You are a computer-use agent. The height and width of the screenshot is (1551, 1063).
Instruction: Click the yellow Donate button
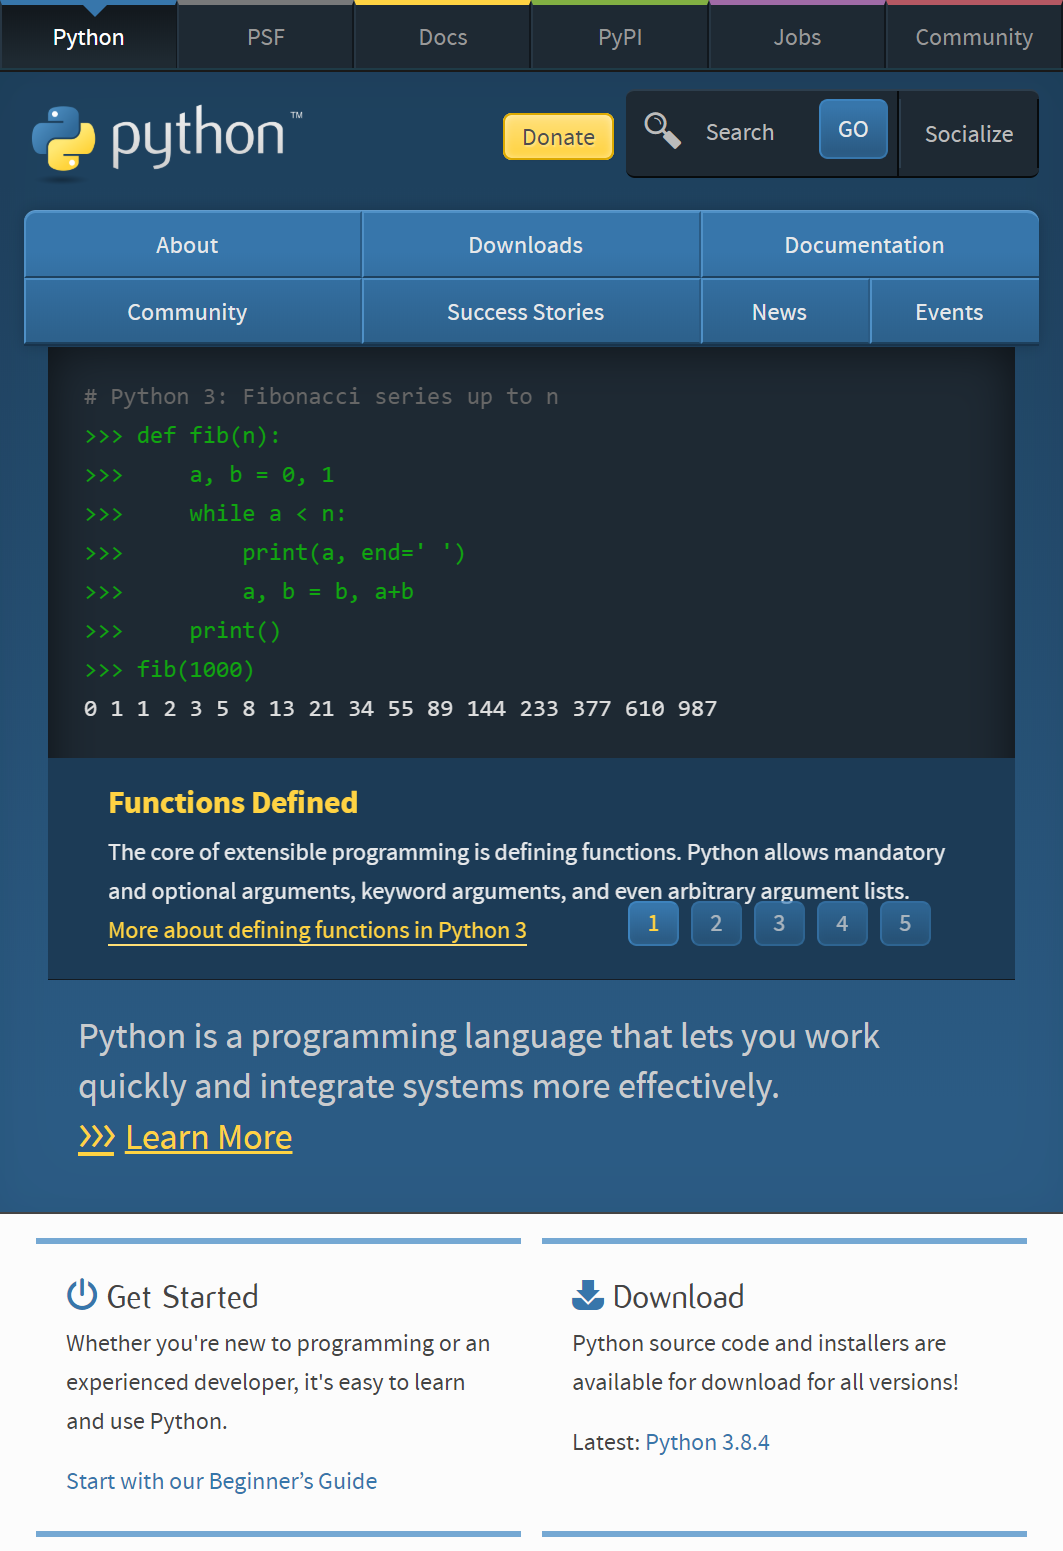558,137
